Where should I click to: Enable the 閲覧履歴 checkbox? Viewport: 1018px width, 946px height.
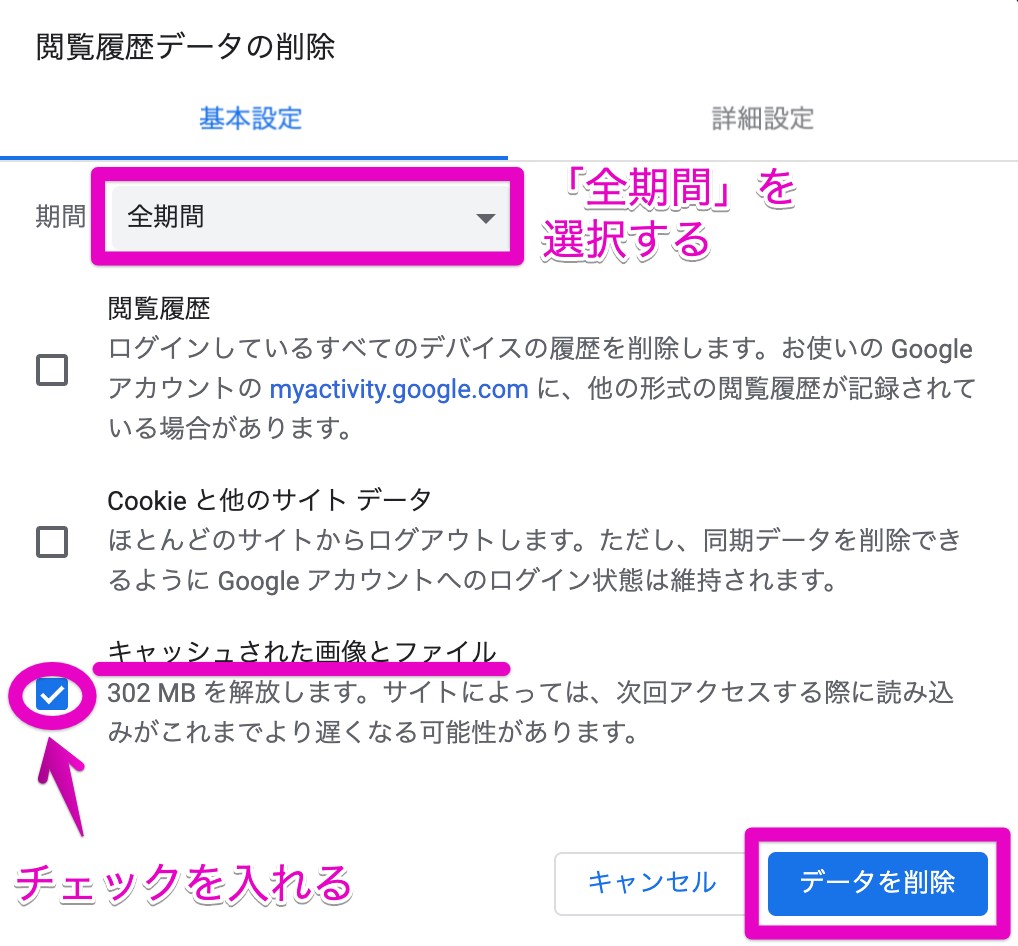point(52,371)
